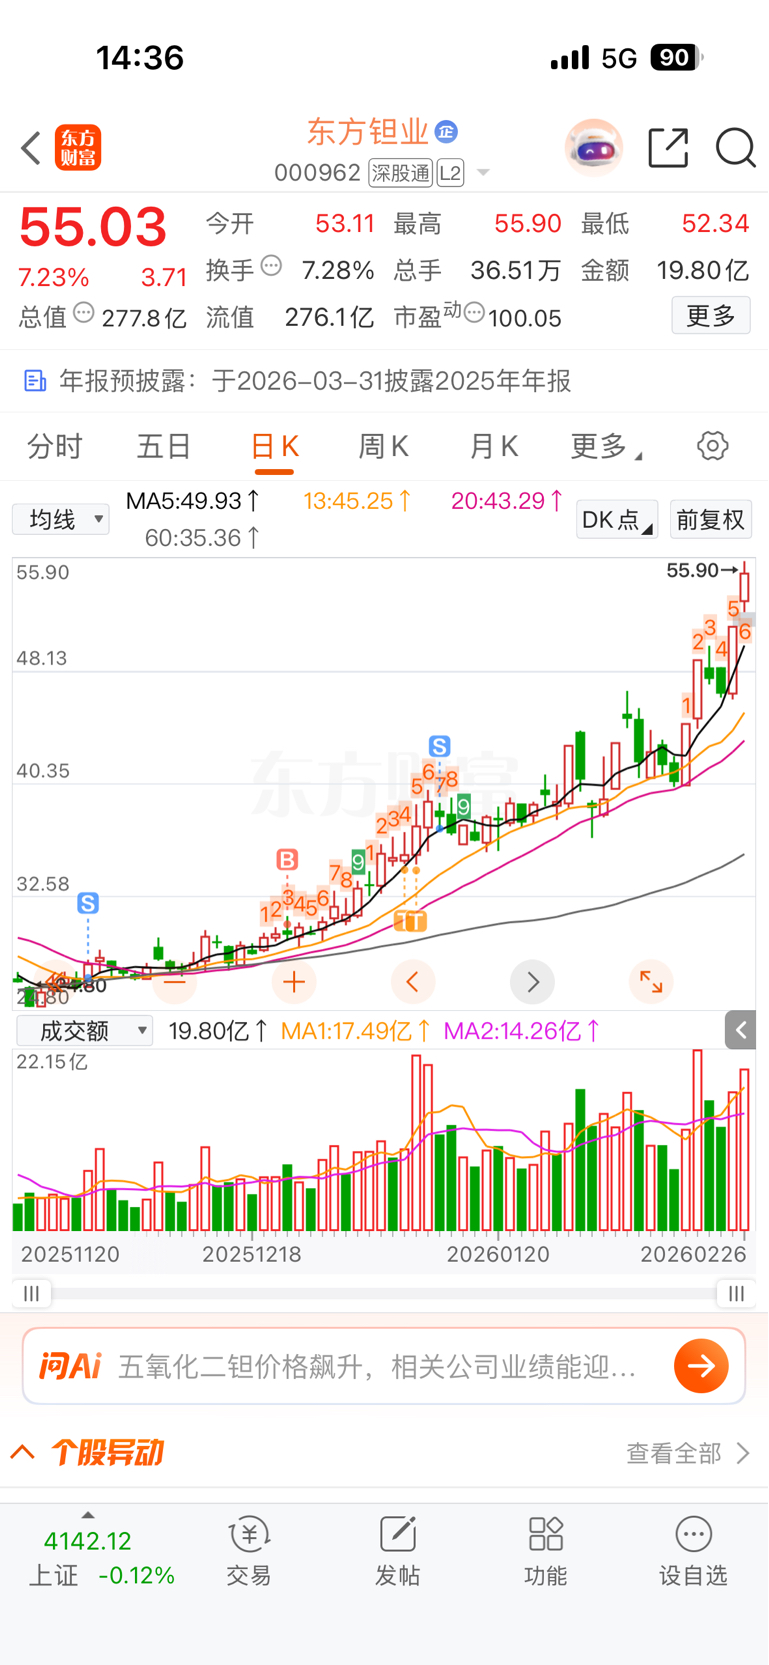Image resolution: width=769 pixels, height=1665 pixels.
Task: Open the 成交额 sub-indicator dropdown
Action: coord(84,1030)
